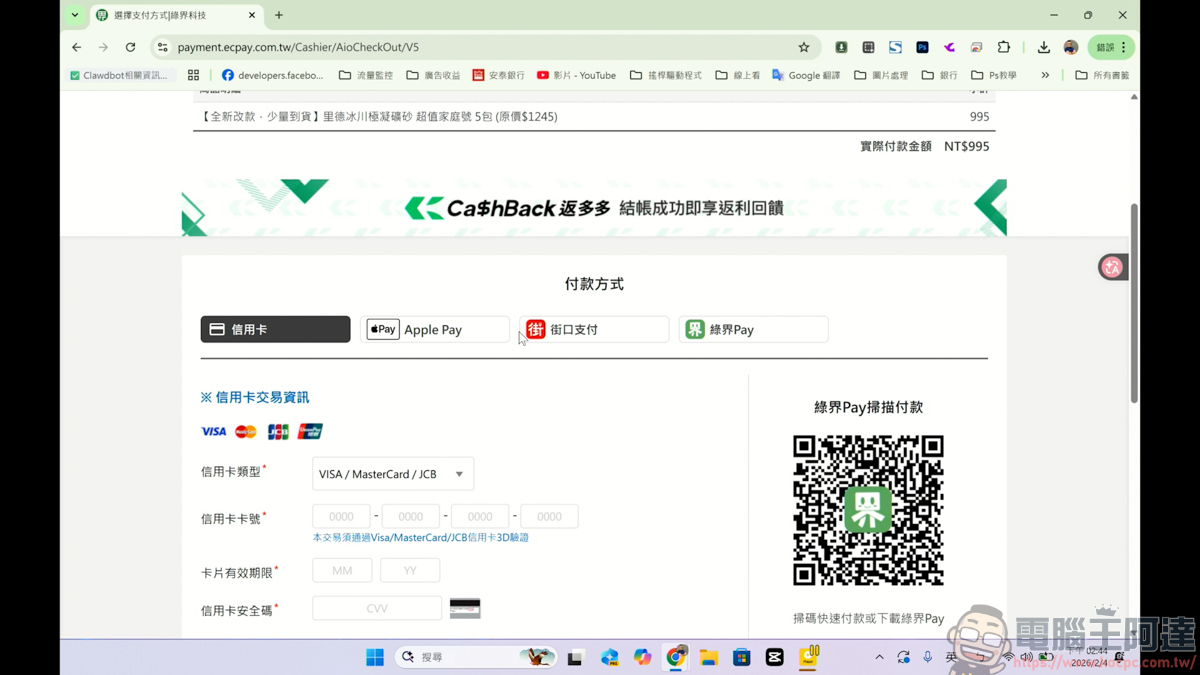Click the third card number field

[x=480, y=516]
